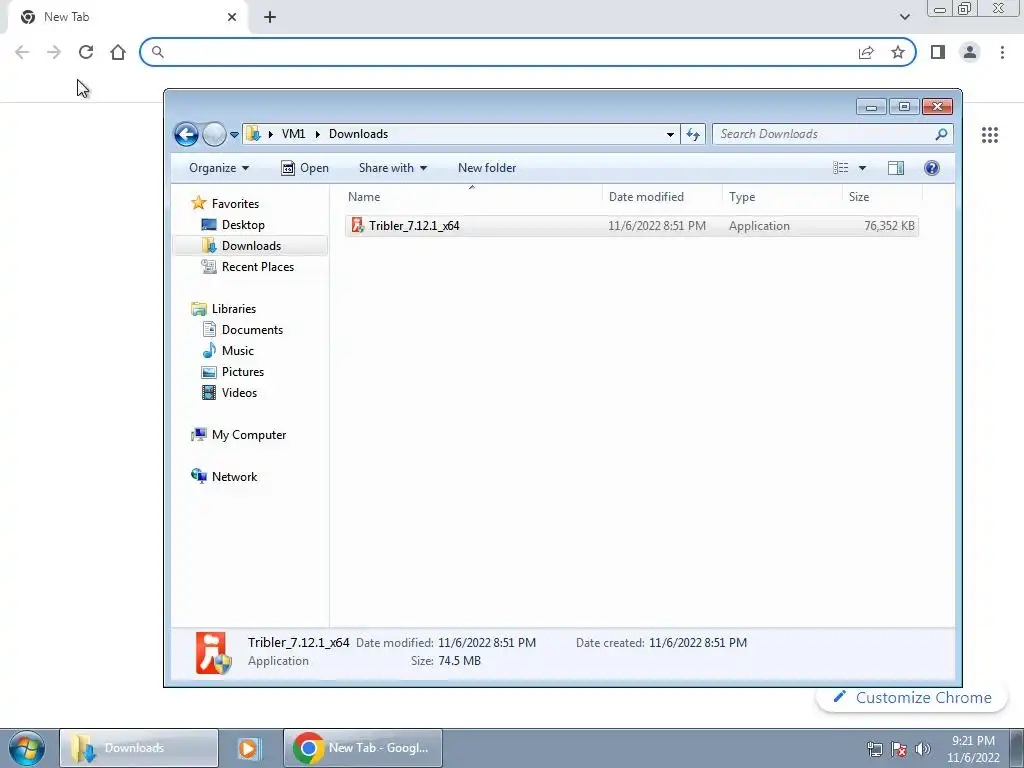Click the network tray icon
This screenshot has width=1024, height=768.
pyautogui.click(x=874, y=749)
